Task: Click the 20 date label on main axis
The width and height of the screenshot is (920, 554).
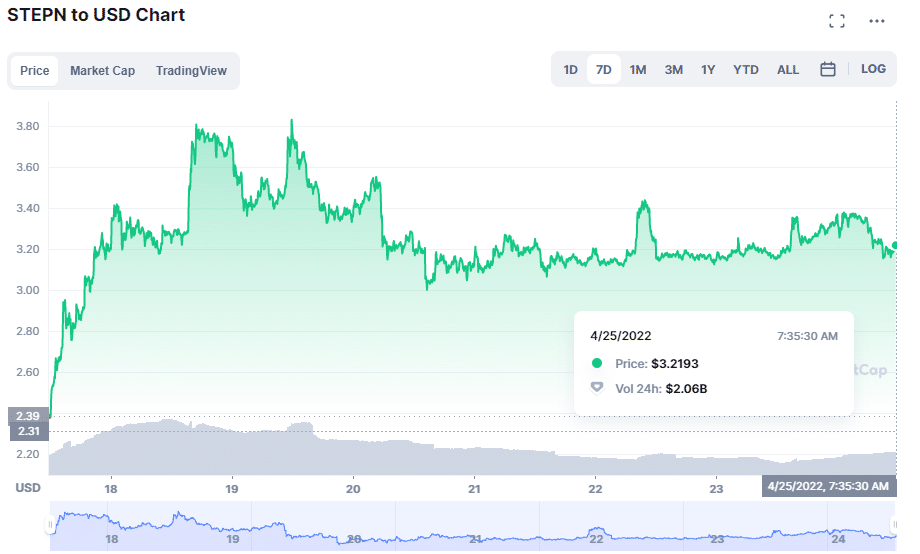Action: (353, 489)
